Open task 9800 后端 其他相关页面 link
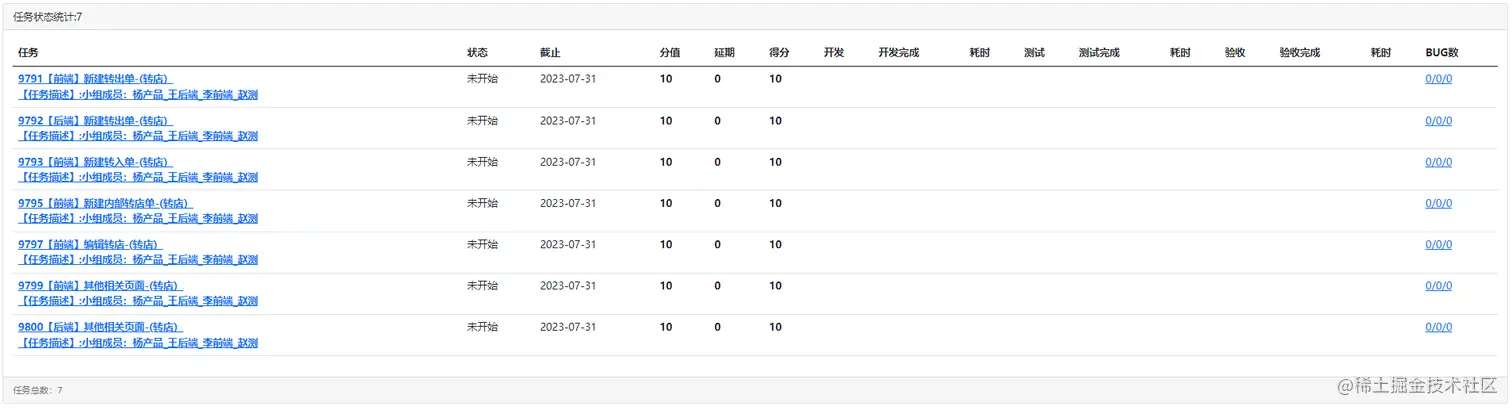1512x410 pixels. tap(100, 327)
